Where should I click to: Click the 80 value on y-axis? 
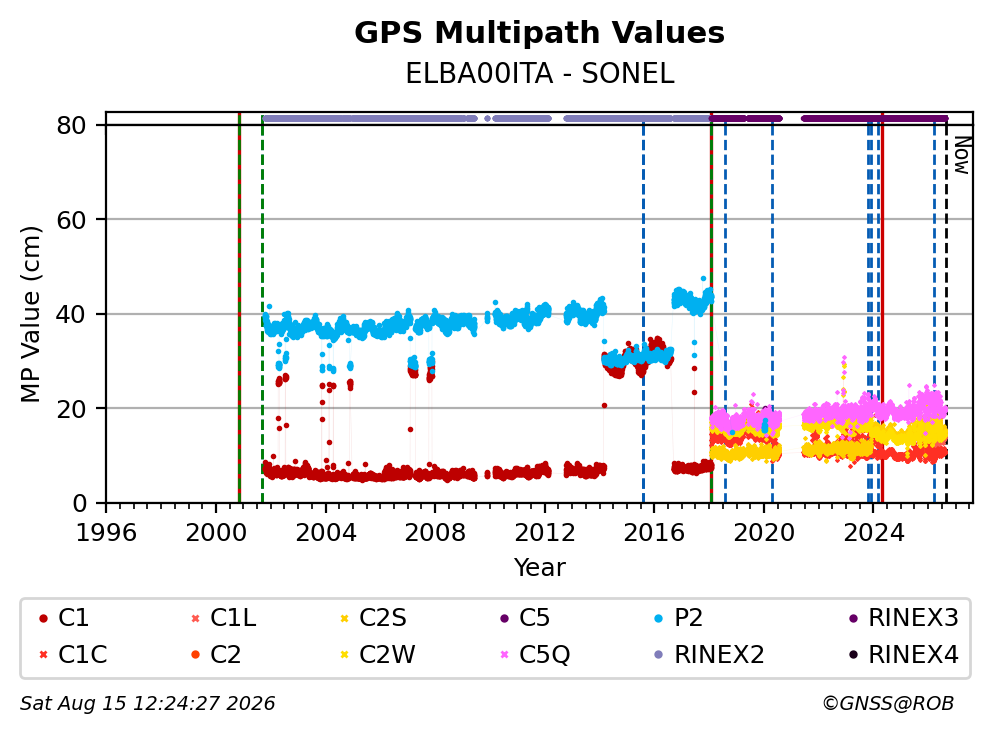click(x=71, y=125)
